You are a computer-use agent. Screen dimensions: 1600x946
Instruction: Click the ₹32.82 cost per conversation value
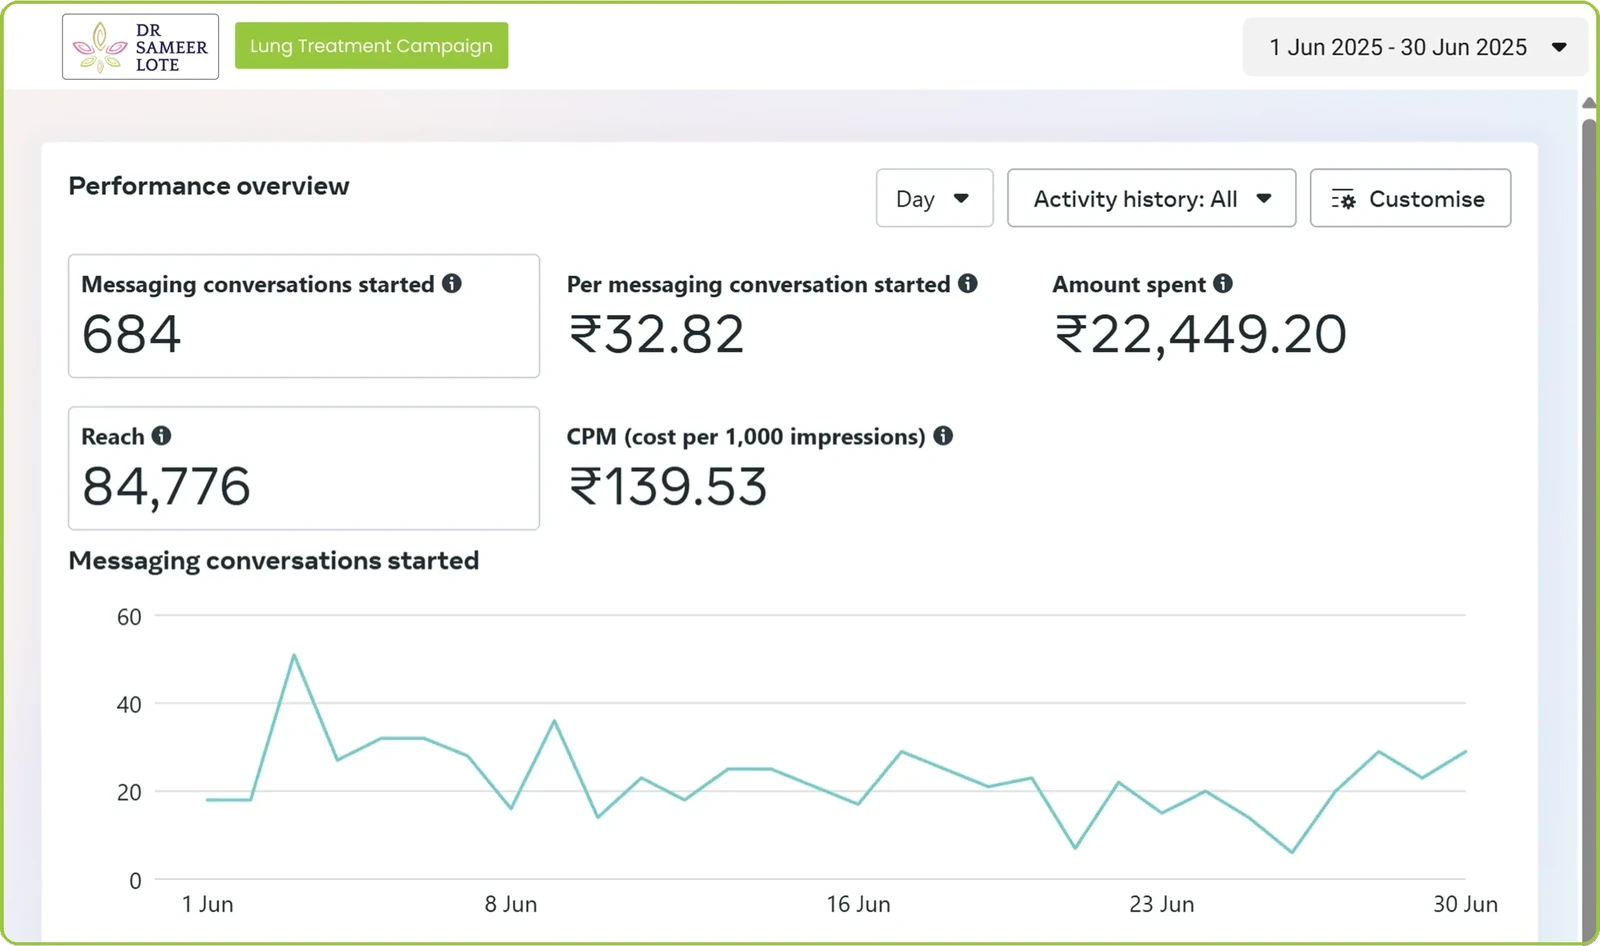(x=656, y=334)
